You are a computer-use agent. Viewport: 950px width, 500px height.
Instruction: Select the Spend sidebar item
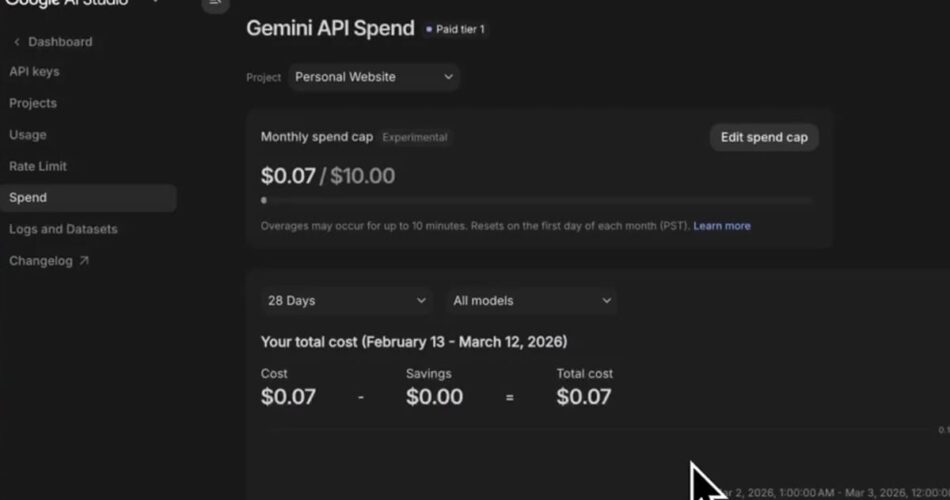[28, 198]
